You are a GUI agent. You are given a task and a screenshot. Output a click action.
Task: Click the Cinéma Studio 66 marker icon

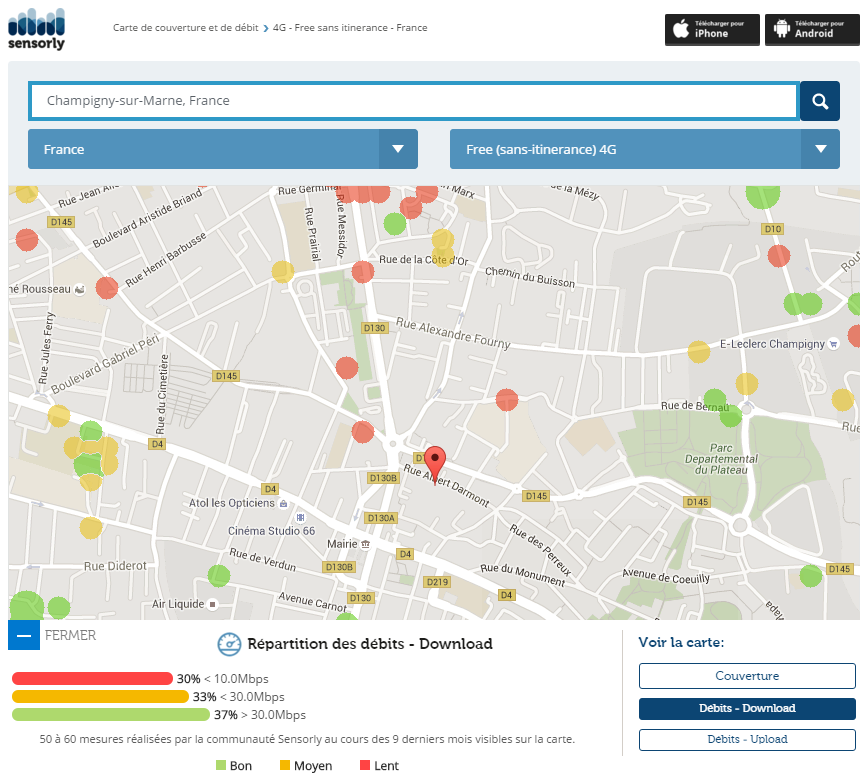(x=300, y=517)
